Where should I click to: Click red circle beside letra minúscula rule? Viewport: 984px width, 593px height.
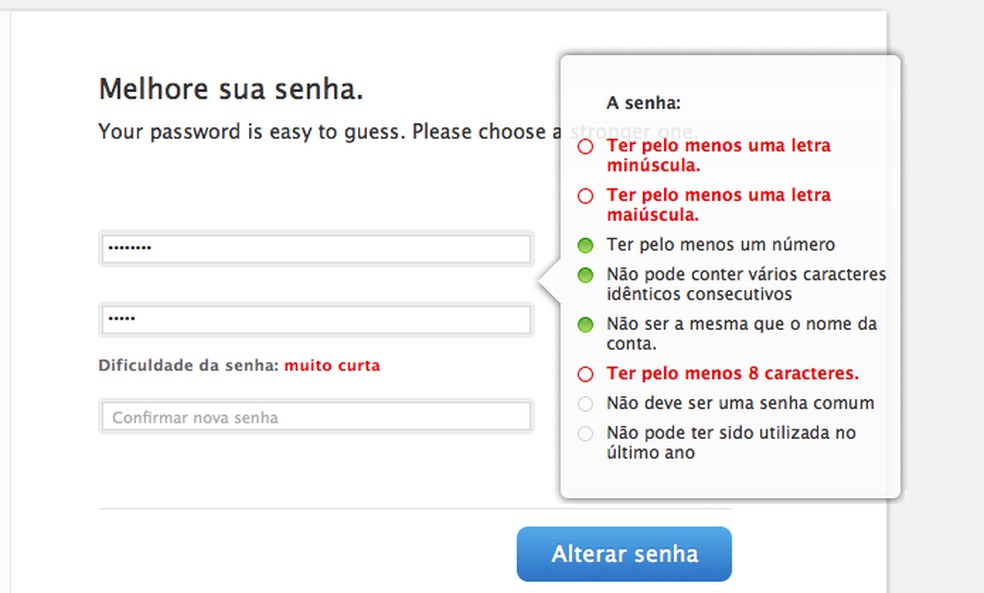pyautogui.click(x=586, y=146)
